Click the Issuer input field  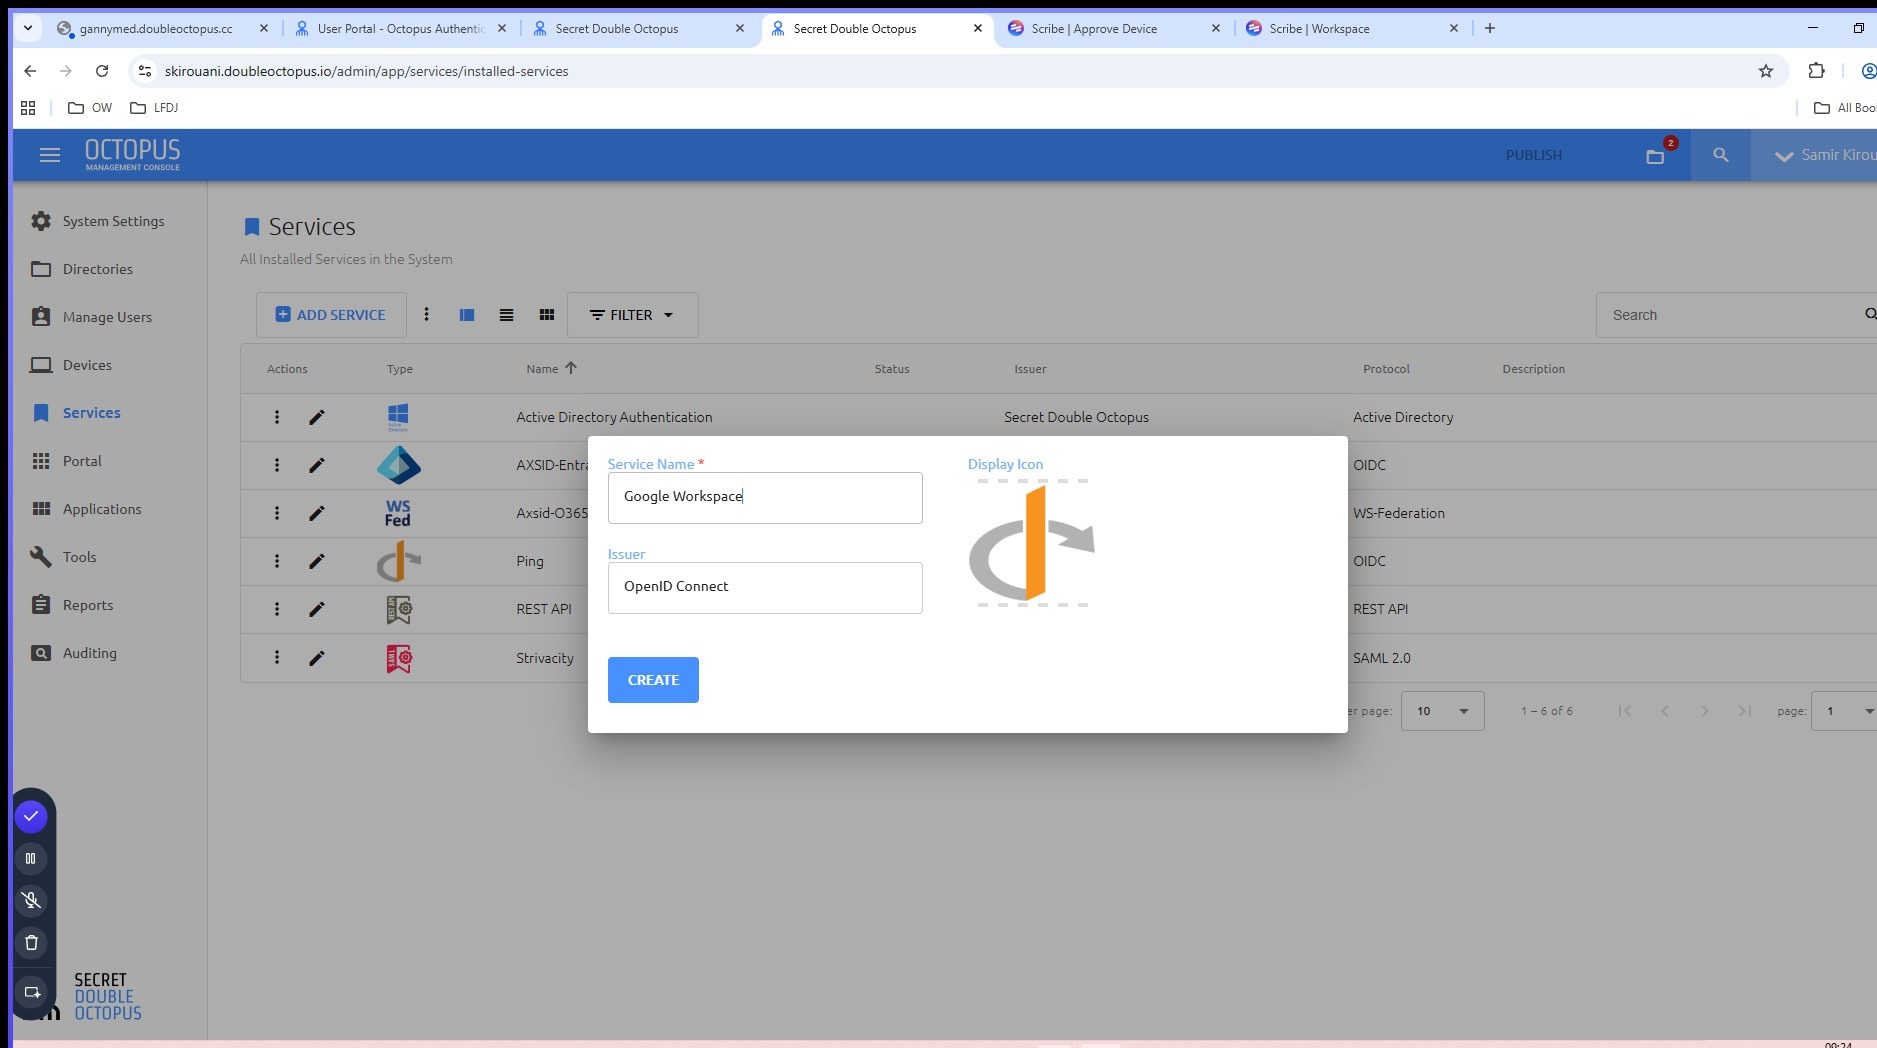[765, 587]
